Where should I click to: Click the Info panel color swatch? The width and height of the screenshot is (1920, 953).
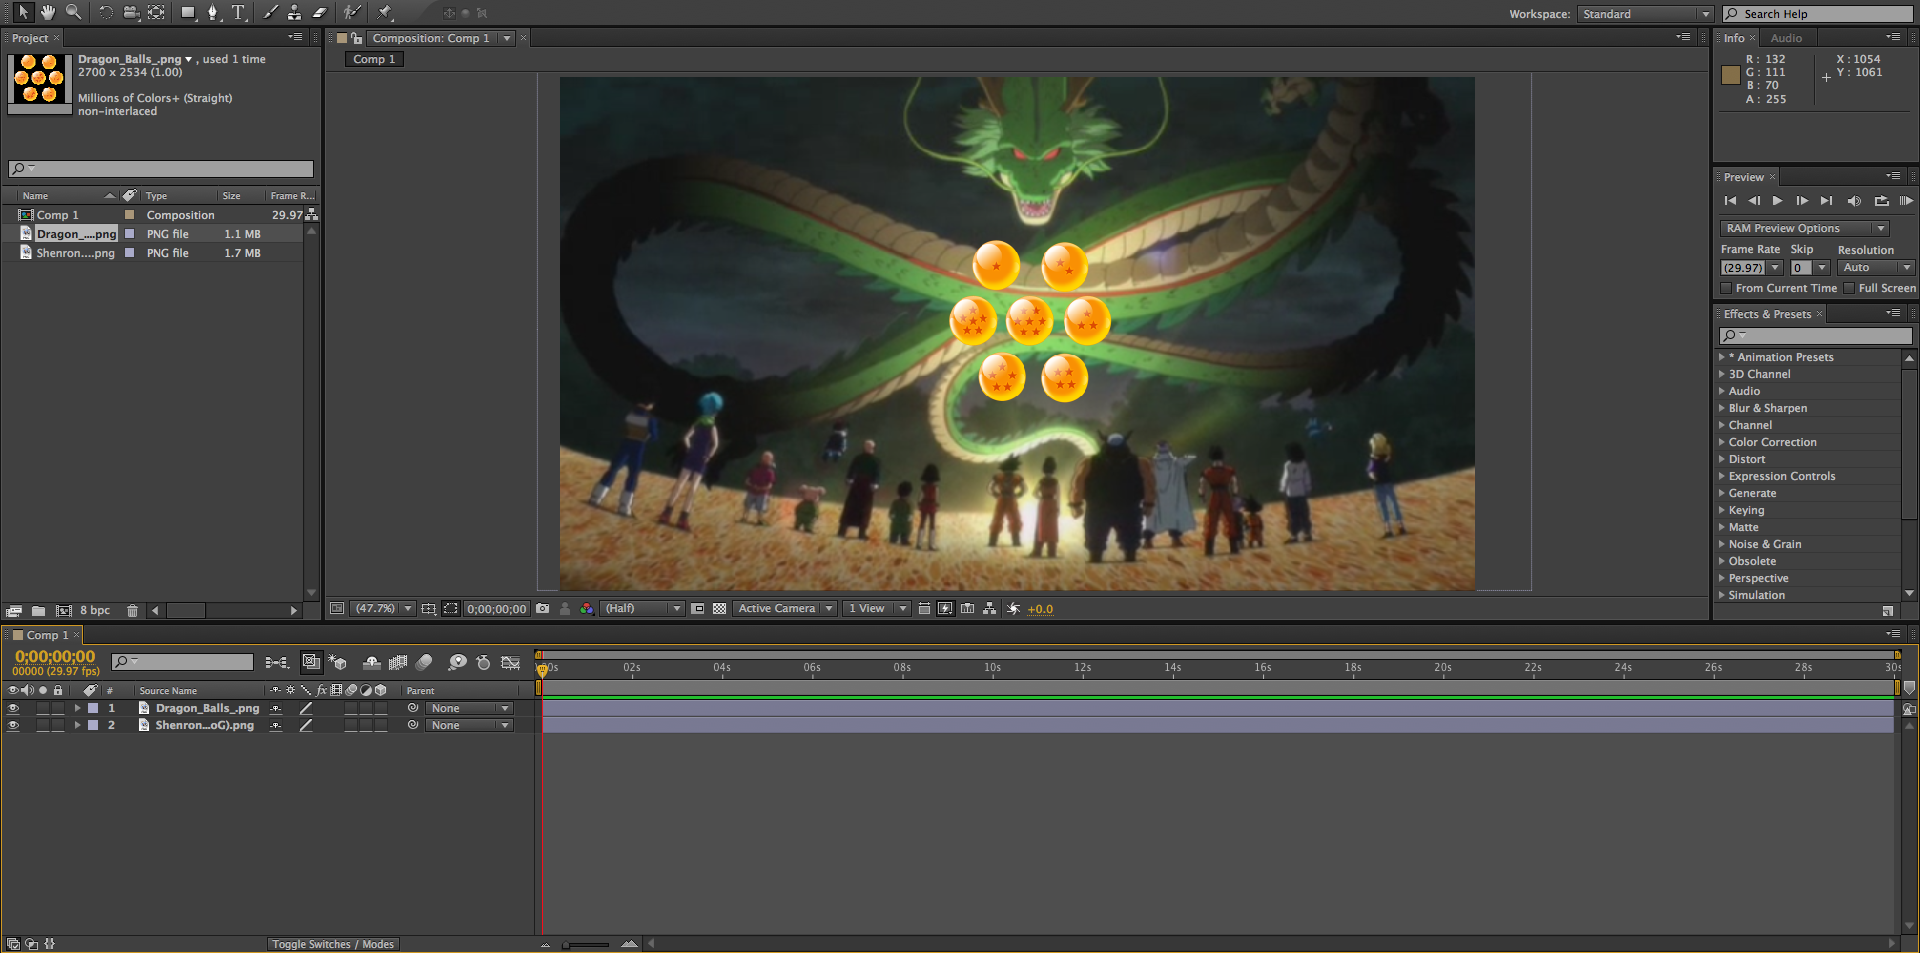1731,75
